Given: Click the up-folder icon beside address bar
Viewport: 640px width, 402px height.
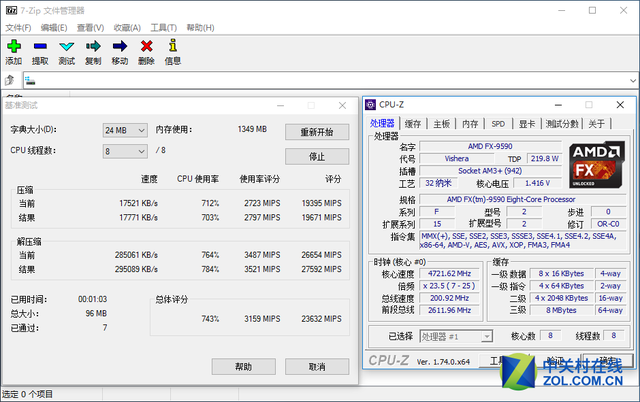Looking at the screenshot, I should coord(9,80).
